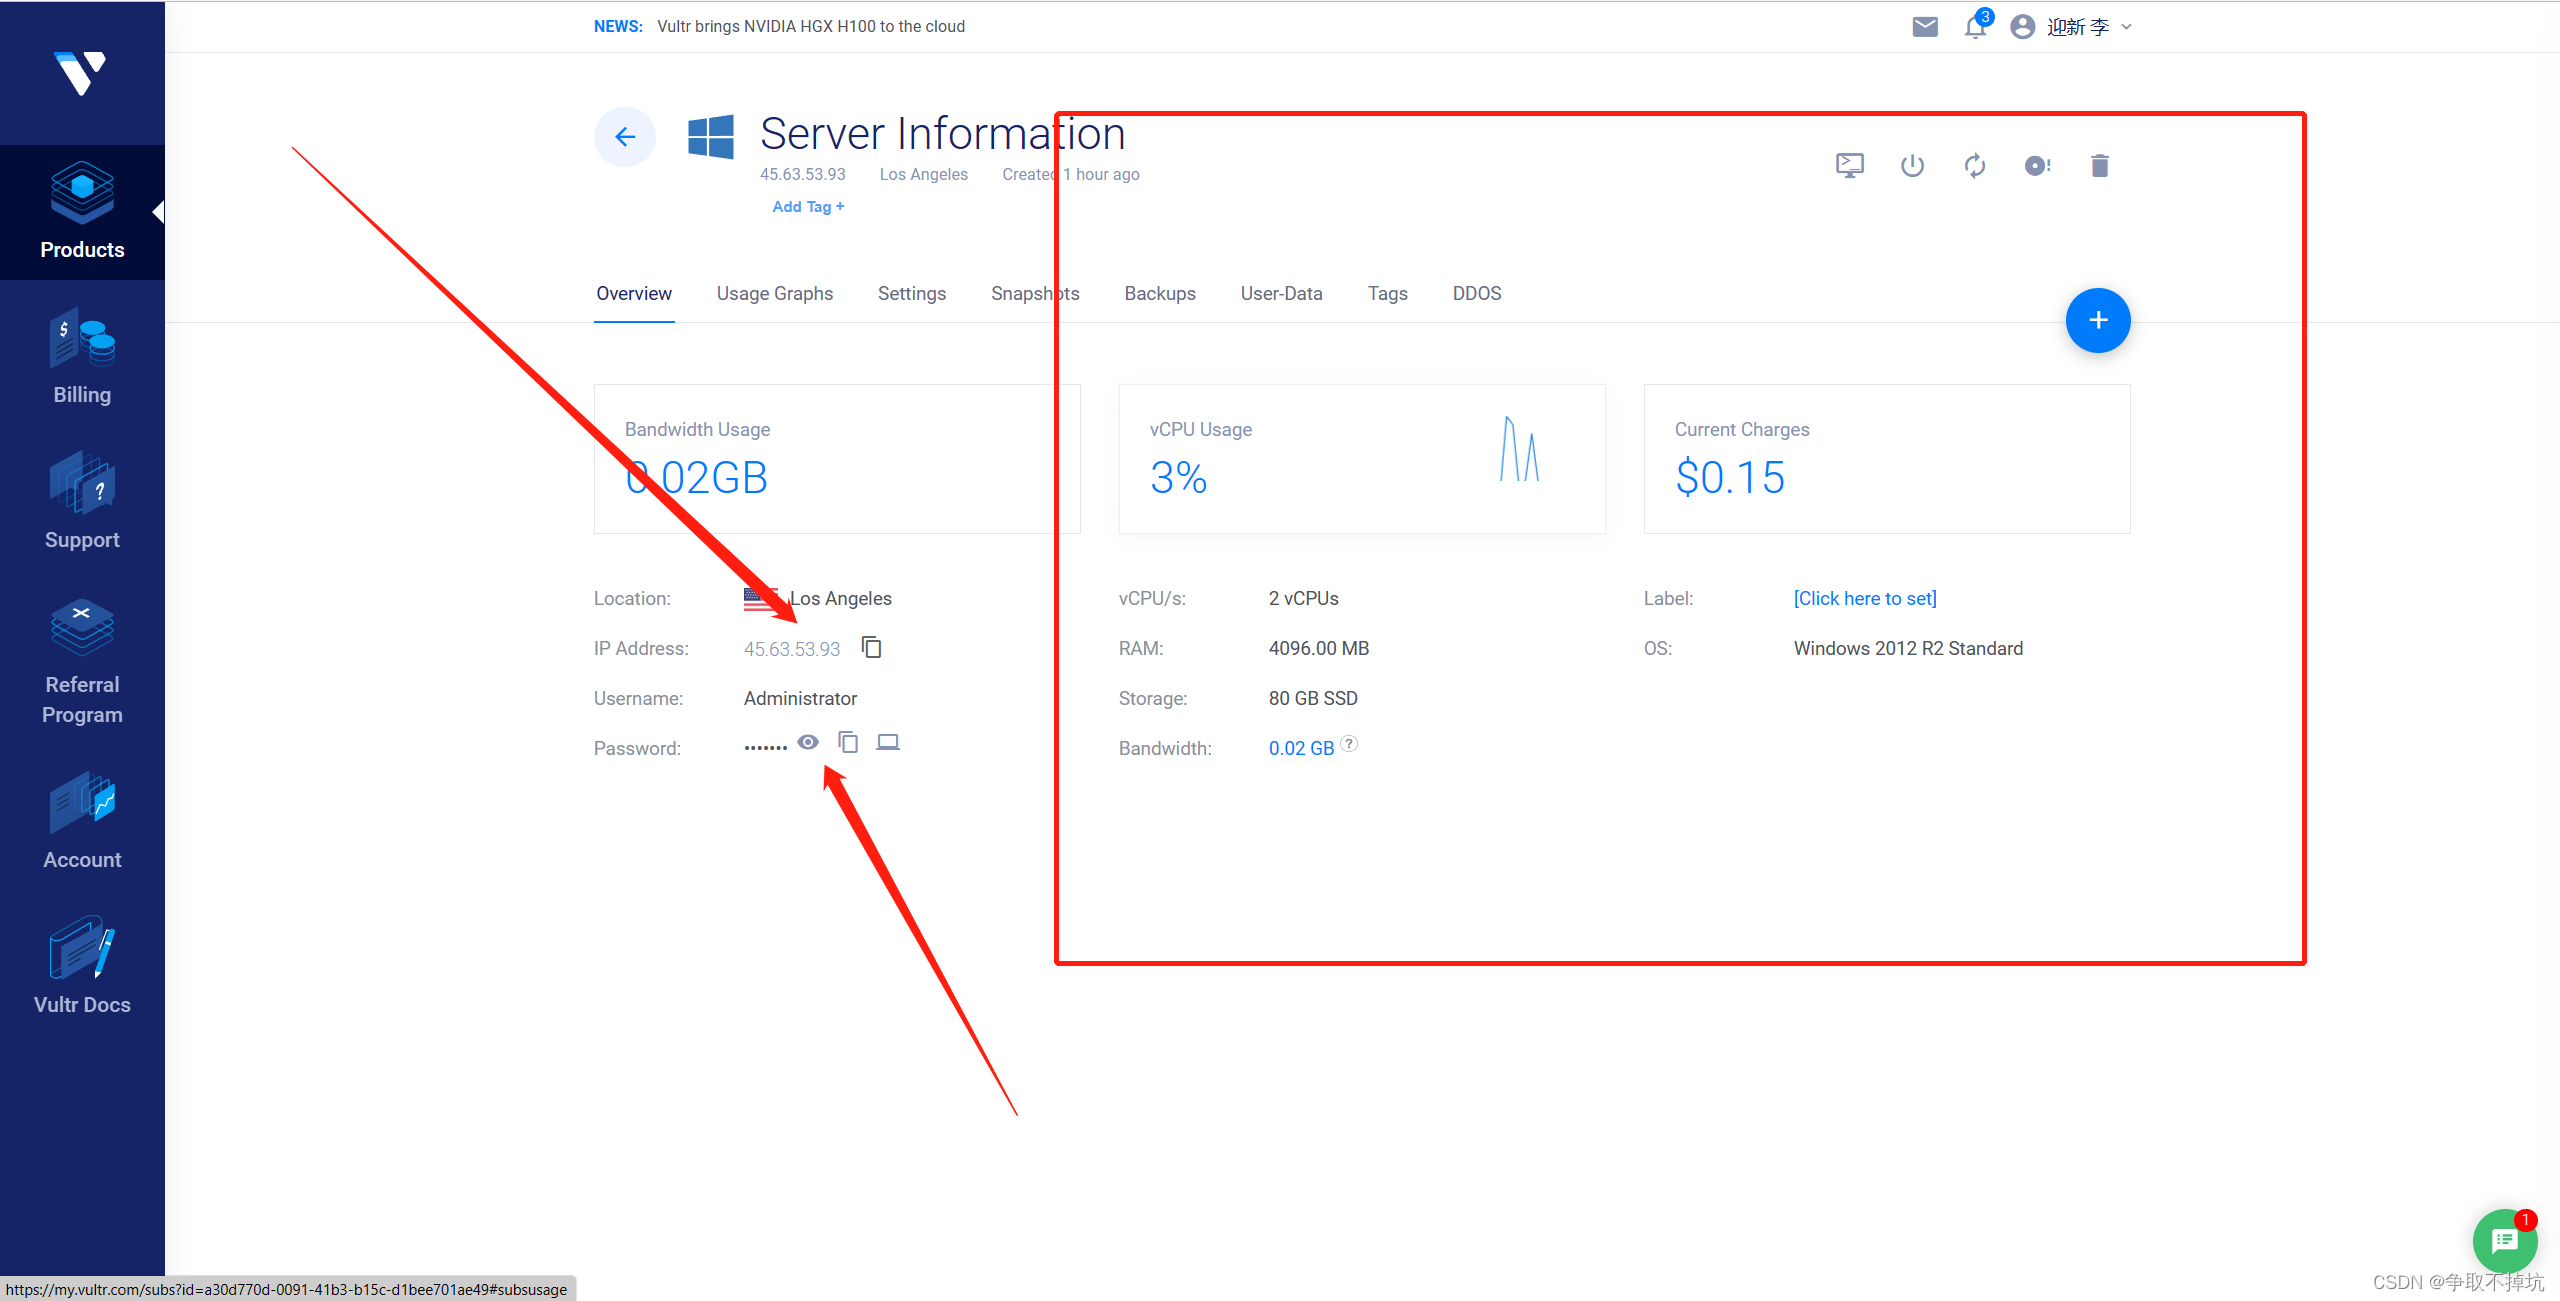2560x1301 pixels.
Task: Open the Backups tab
Action: click(1160, 294)
